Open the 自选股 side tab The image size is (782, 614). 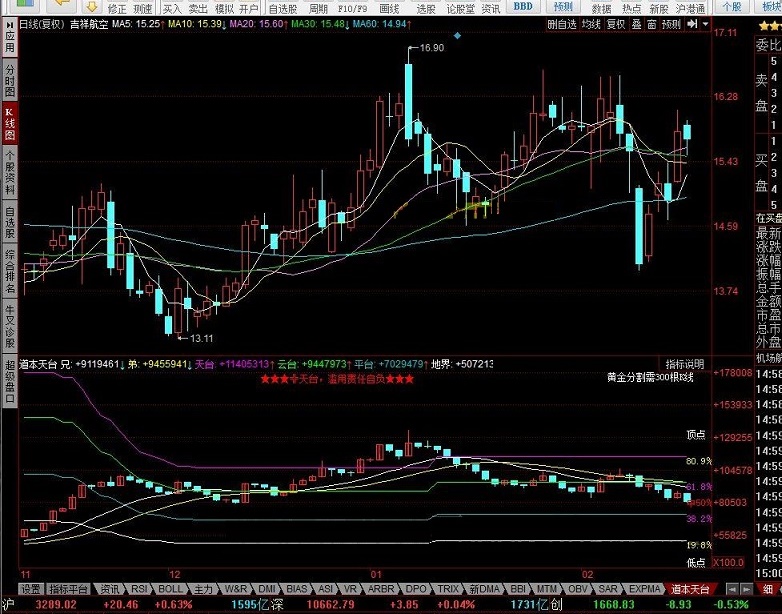[x=10, y=222]
